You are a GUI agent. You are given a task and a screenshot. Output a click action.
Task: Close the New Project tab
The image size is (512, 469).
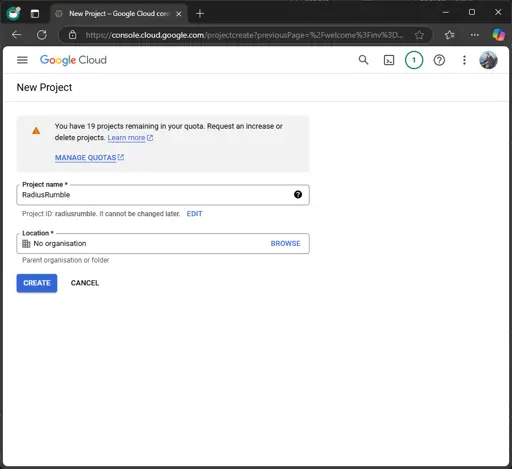point(179,14)
